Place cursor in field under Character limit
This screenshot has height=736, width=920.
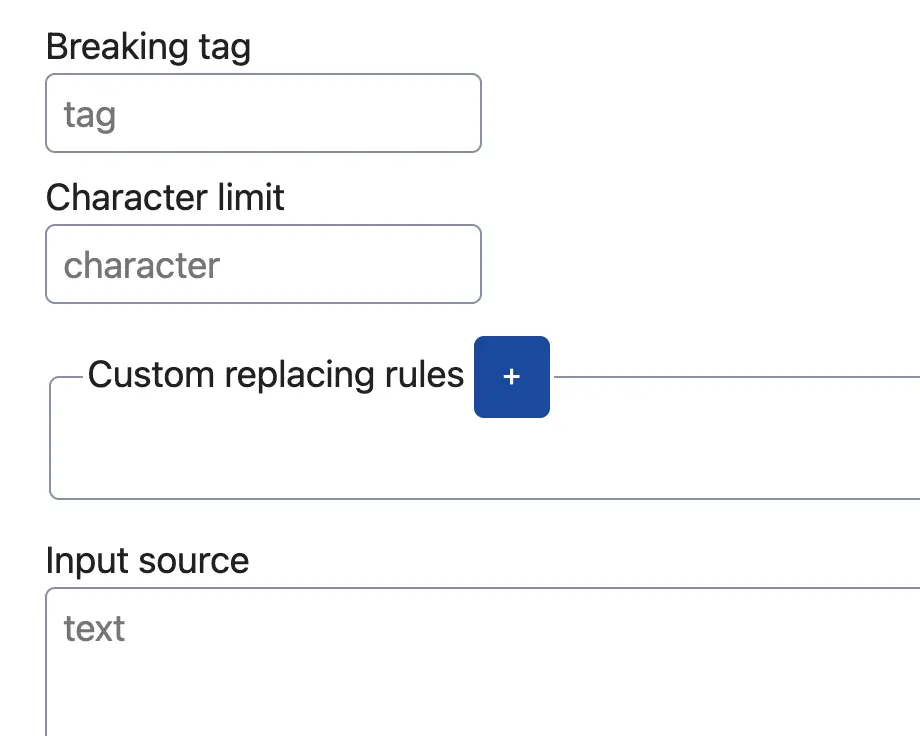(x=263, y=264)
